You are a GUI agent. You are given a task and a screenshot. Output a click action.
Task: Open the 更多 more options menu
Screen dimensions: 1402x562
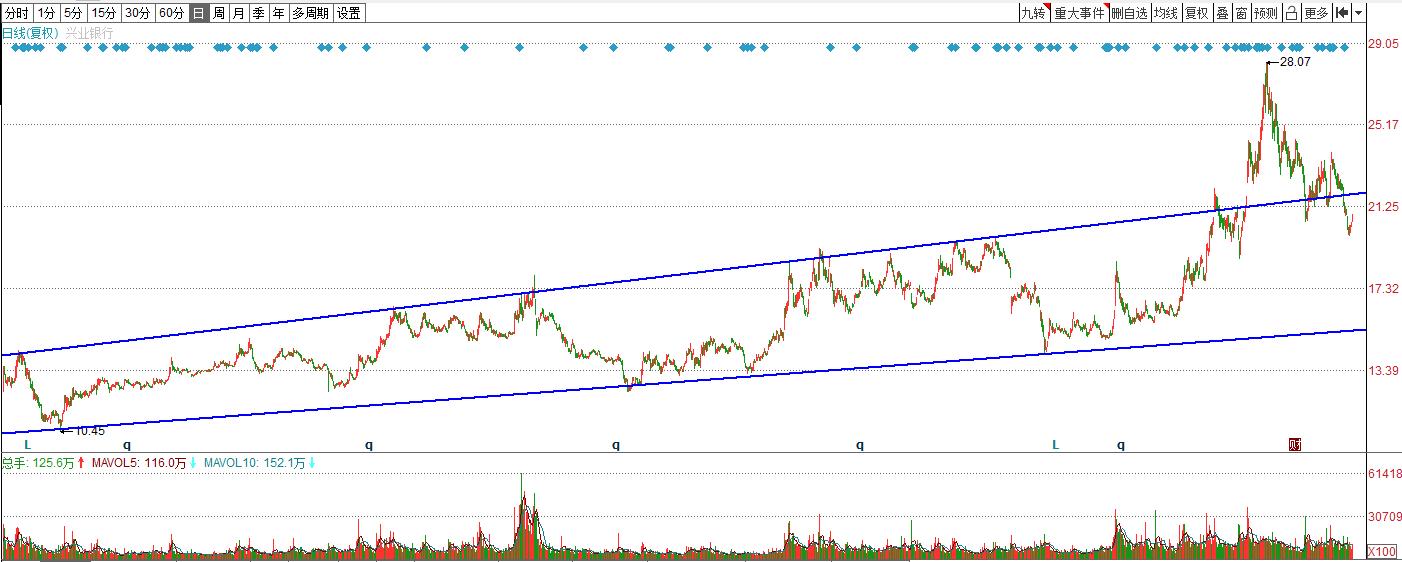pos(1317,13)
